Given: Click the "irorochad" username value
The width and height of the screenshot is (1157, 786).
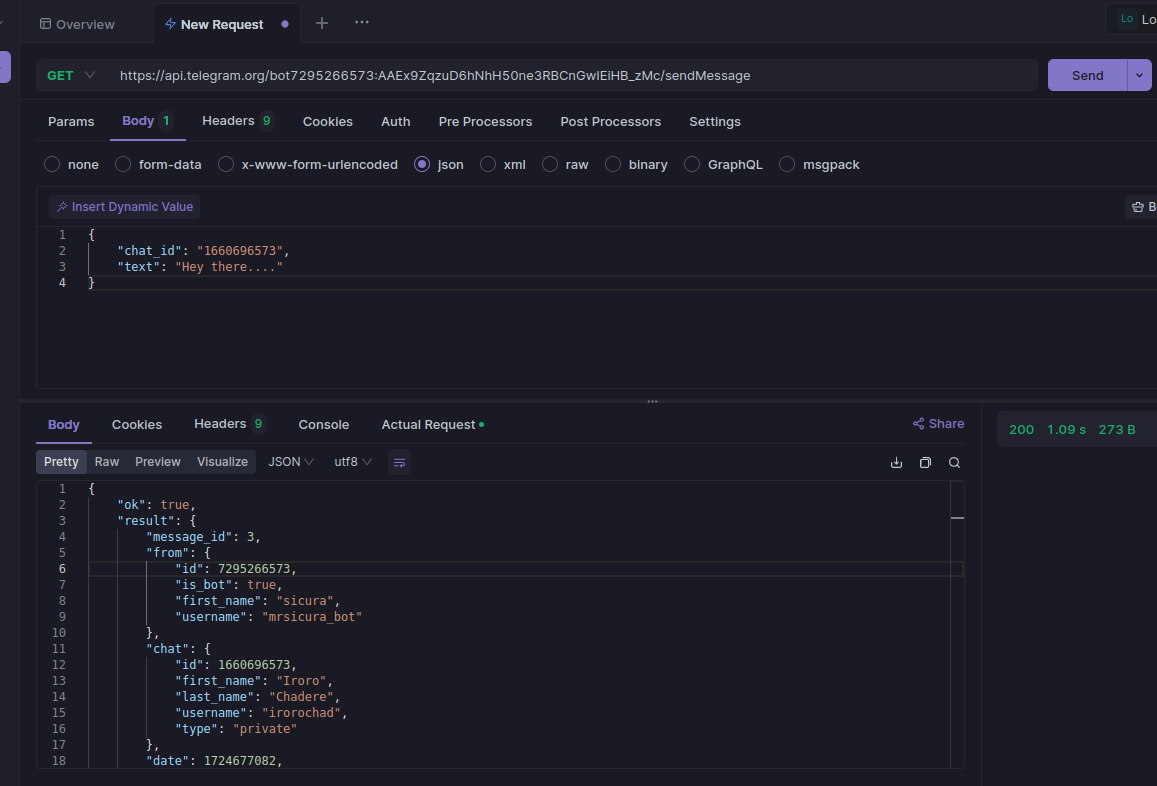Looking at the screenshot, I should [301, 713].
